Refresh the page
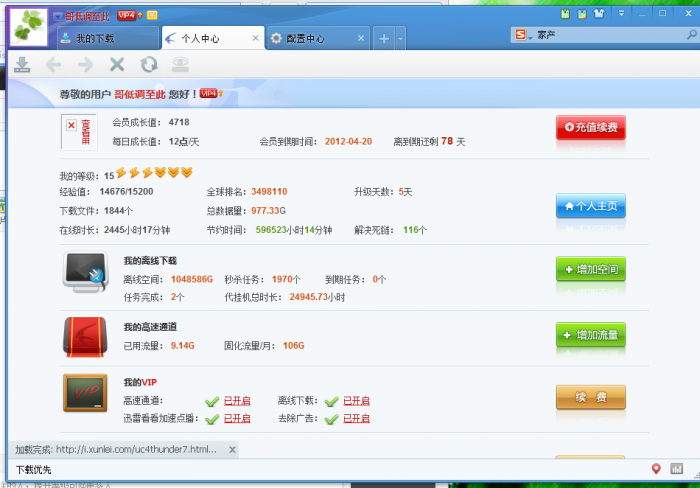The height and width of the screenshot is (488, 700). point(149,65)
